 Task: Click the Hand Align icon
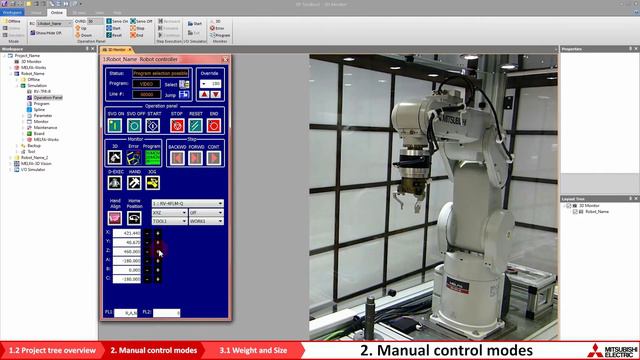point(115,218)
